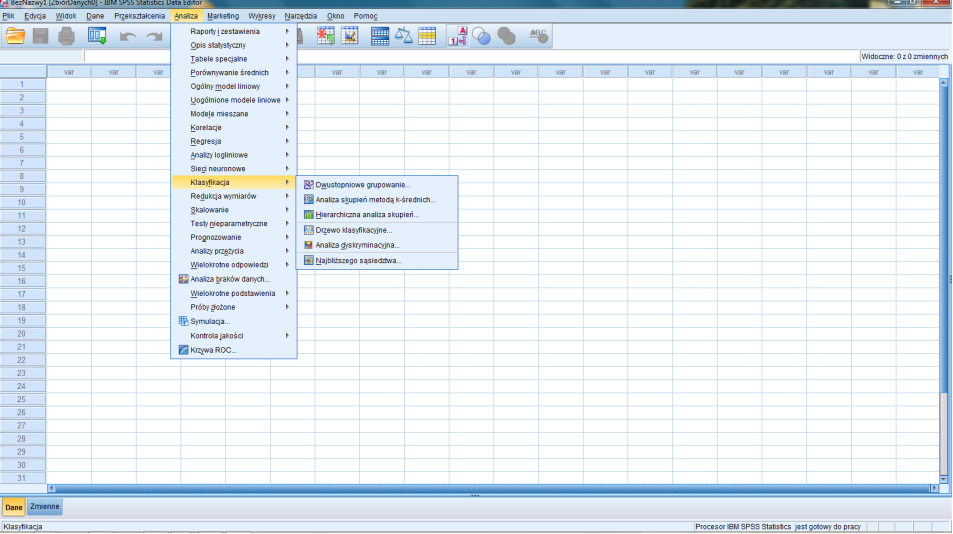The width and height of the screenshot is (953, 534).
Task: Expand the Korelacje submenu
Action: click(234, 128)
